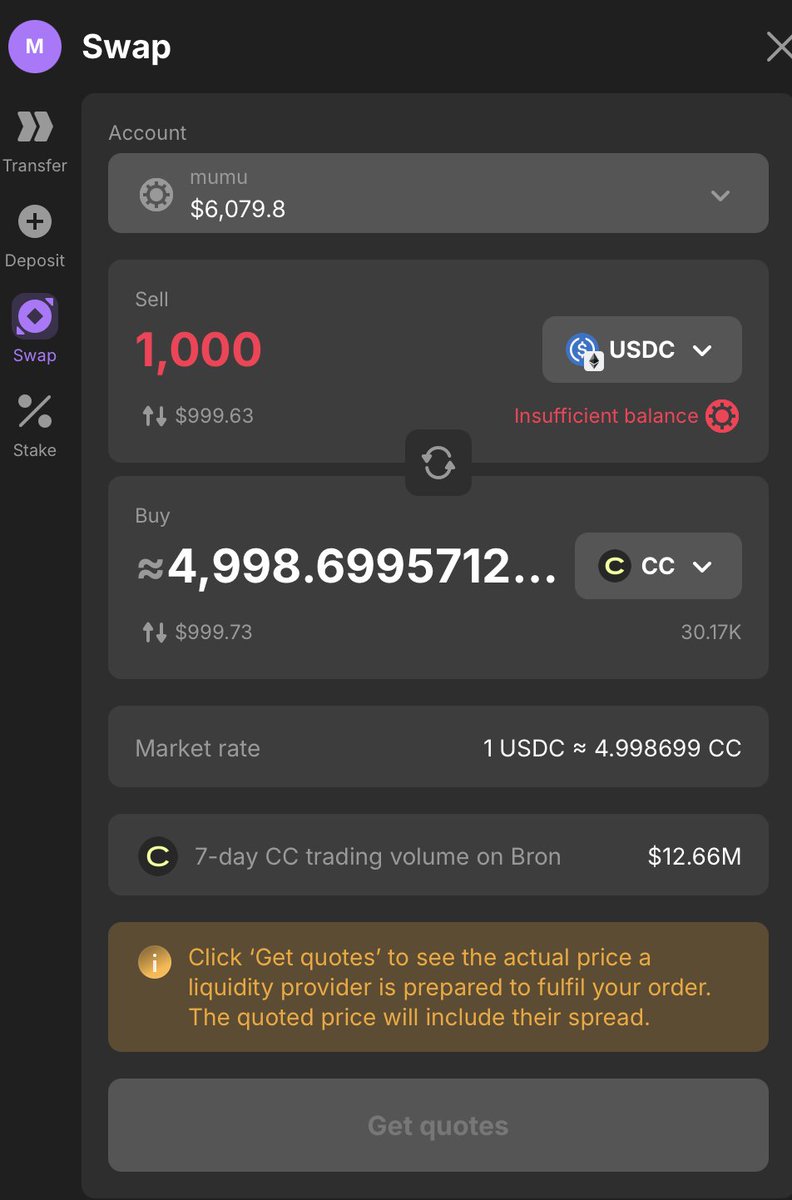Image resolution: width=792 pixels, height=1200 pixels.
Task: Open the CC buy token dropdown
Action: [657, 566]
